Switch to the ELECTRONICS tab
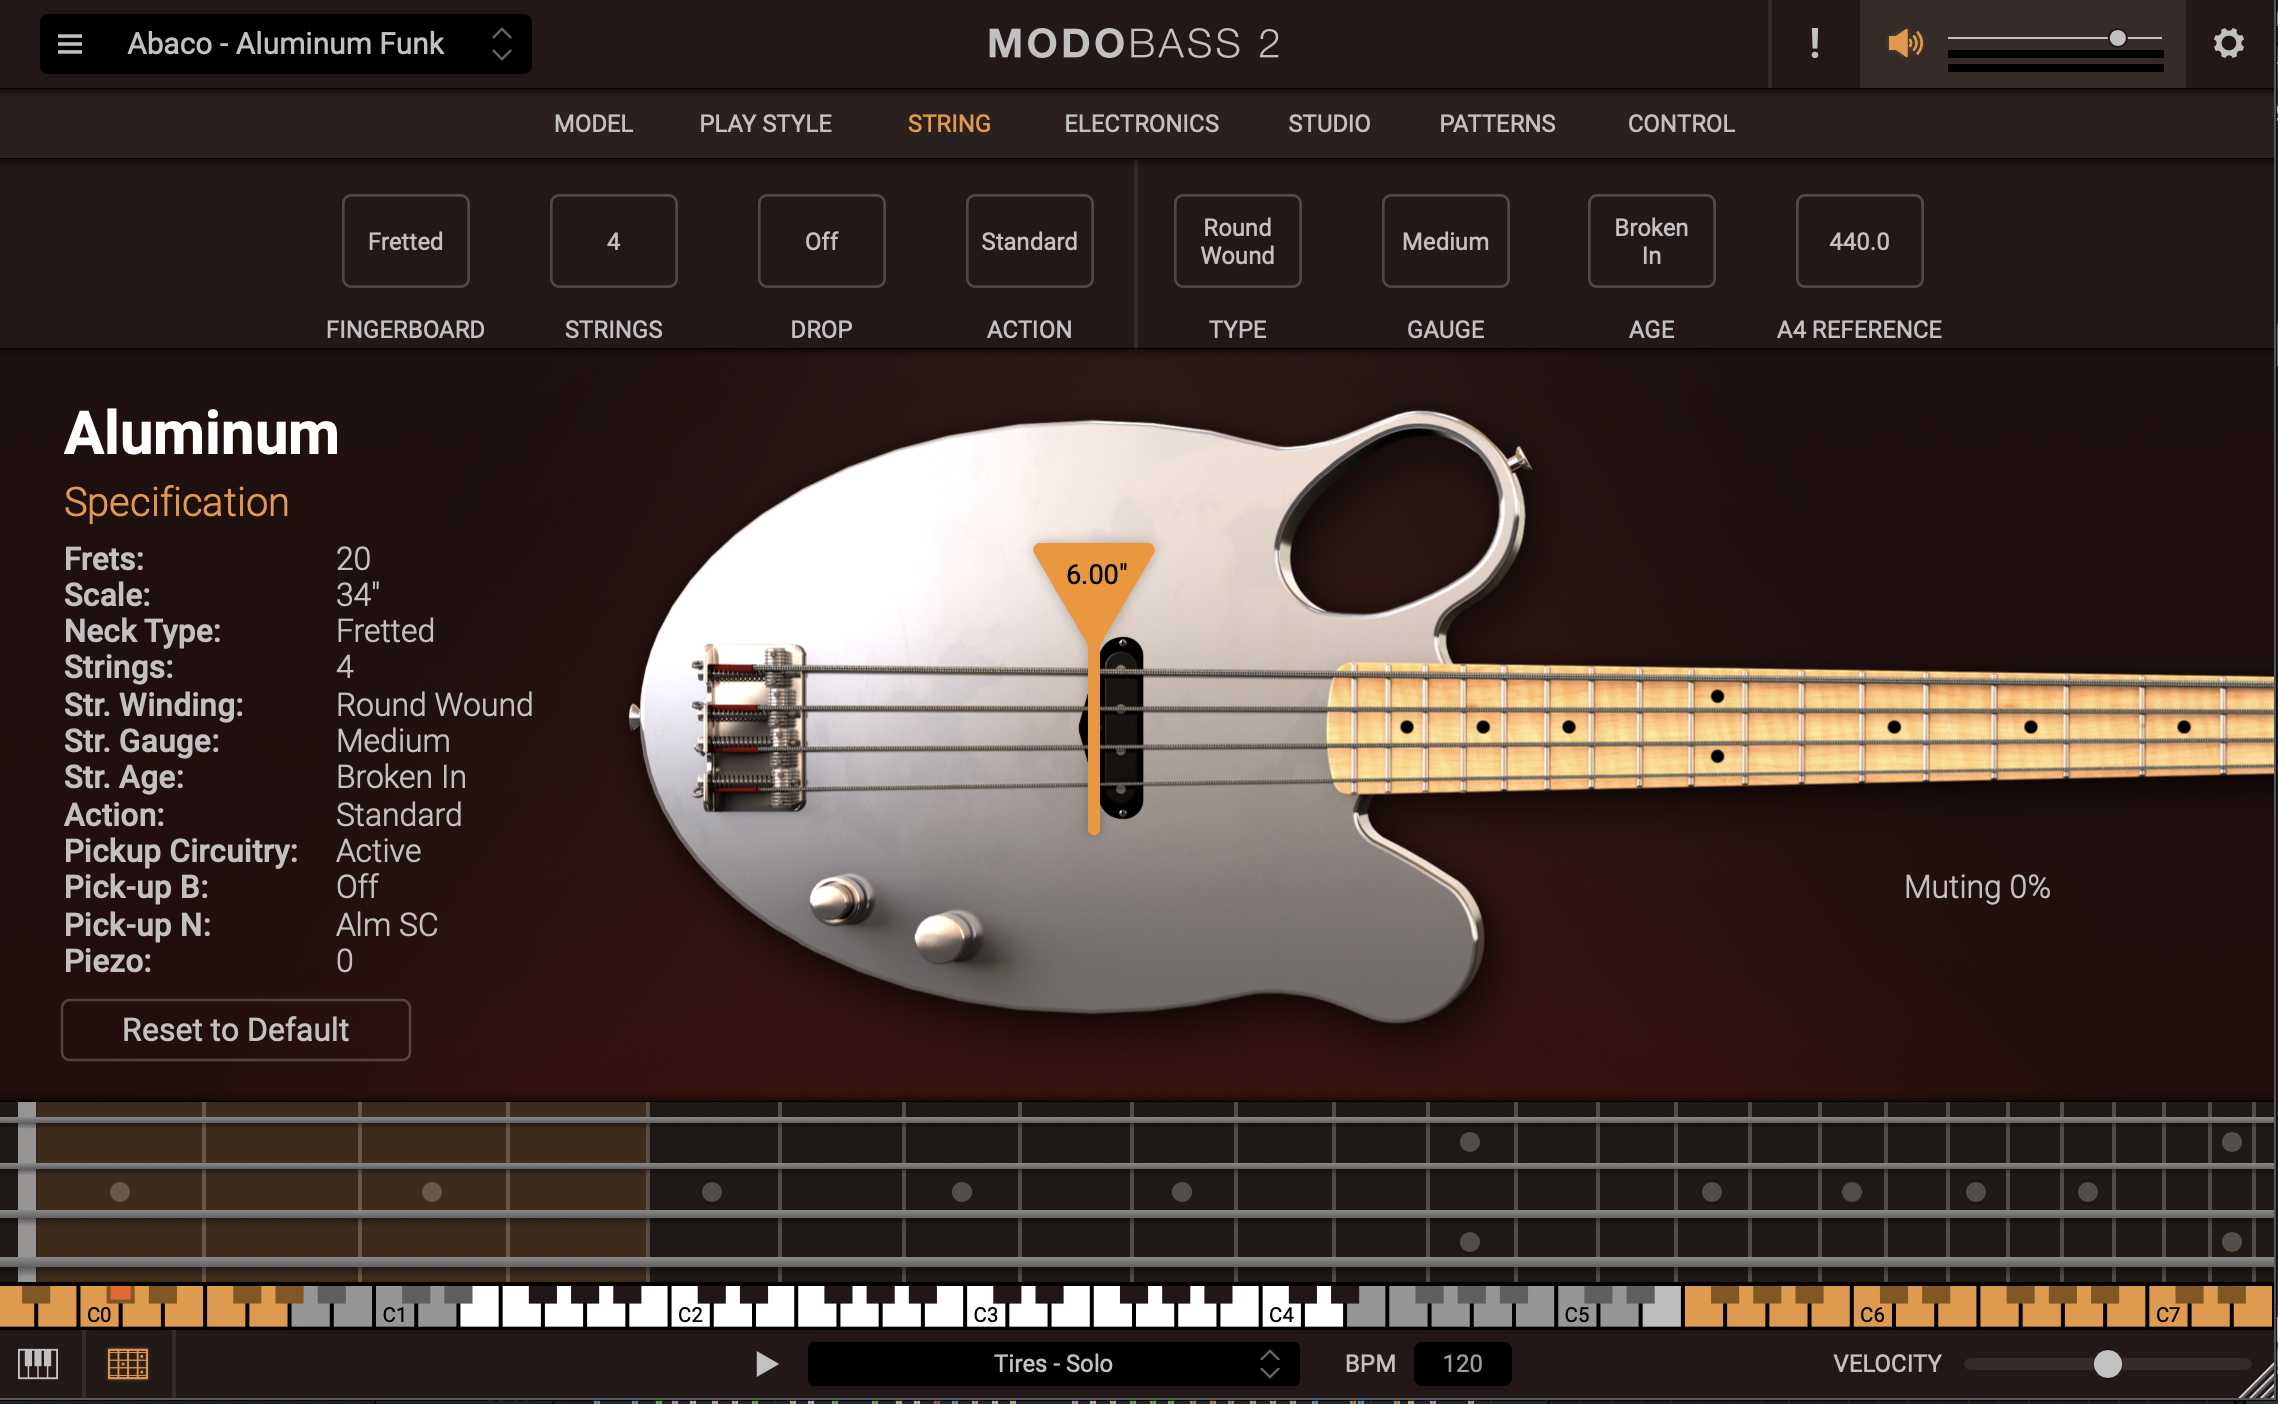This screenshot has height=1404, width=2278. (1141, 124)
